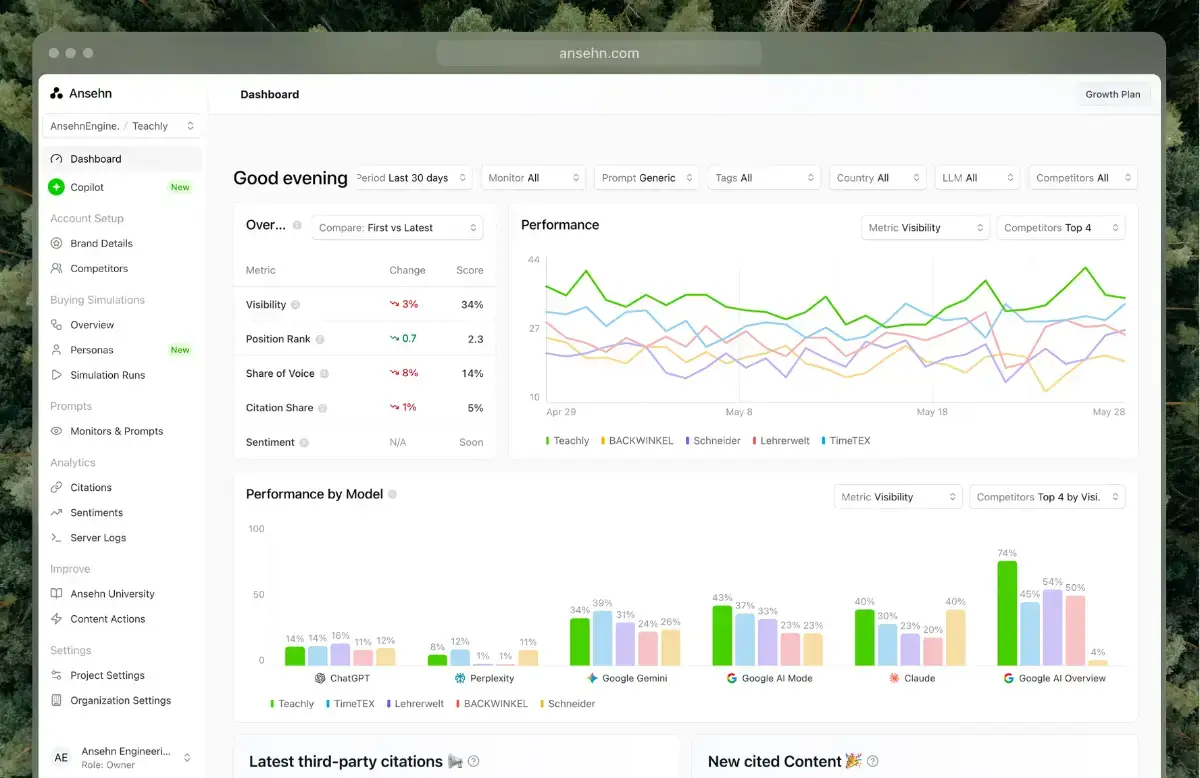Click the Buying Simulations Overview icon
Image resolution: width=1200 pixels, height=778 pixels.
tap(57, 325)
